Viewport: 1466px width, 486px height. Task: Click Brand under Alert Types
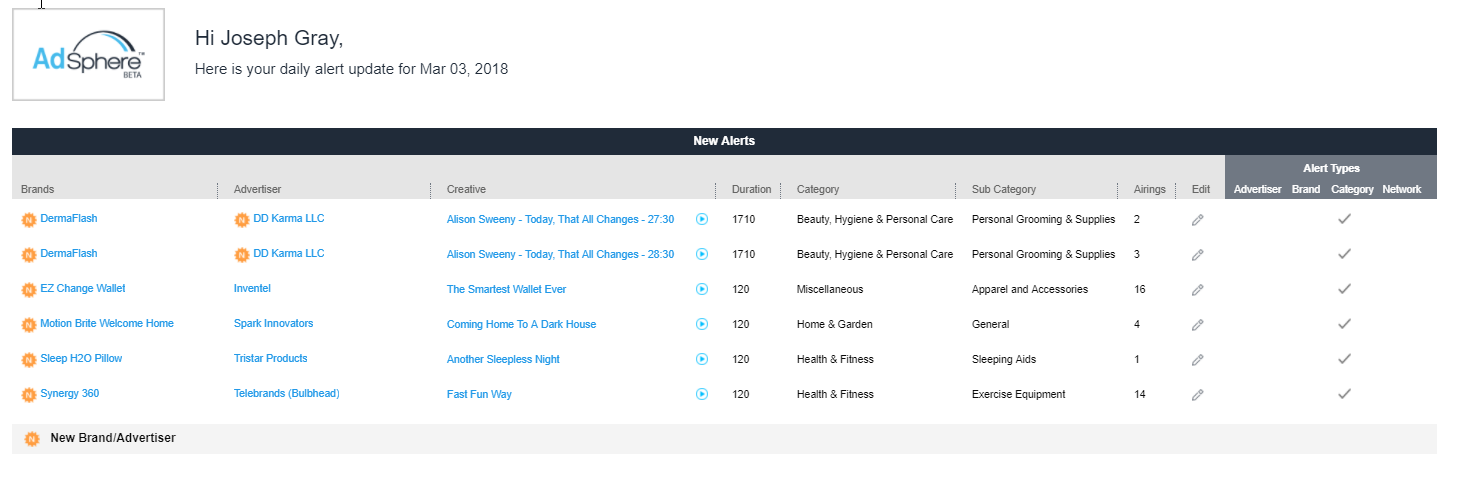coord(1306,189)
